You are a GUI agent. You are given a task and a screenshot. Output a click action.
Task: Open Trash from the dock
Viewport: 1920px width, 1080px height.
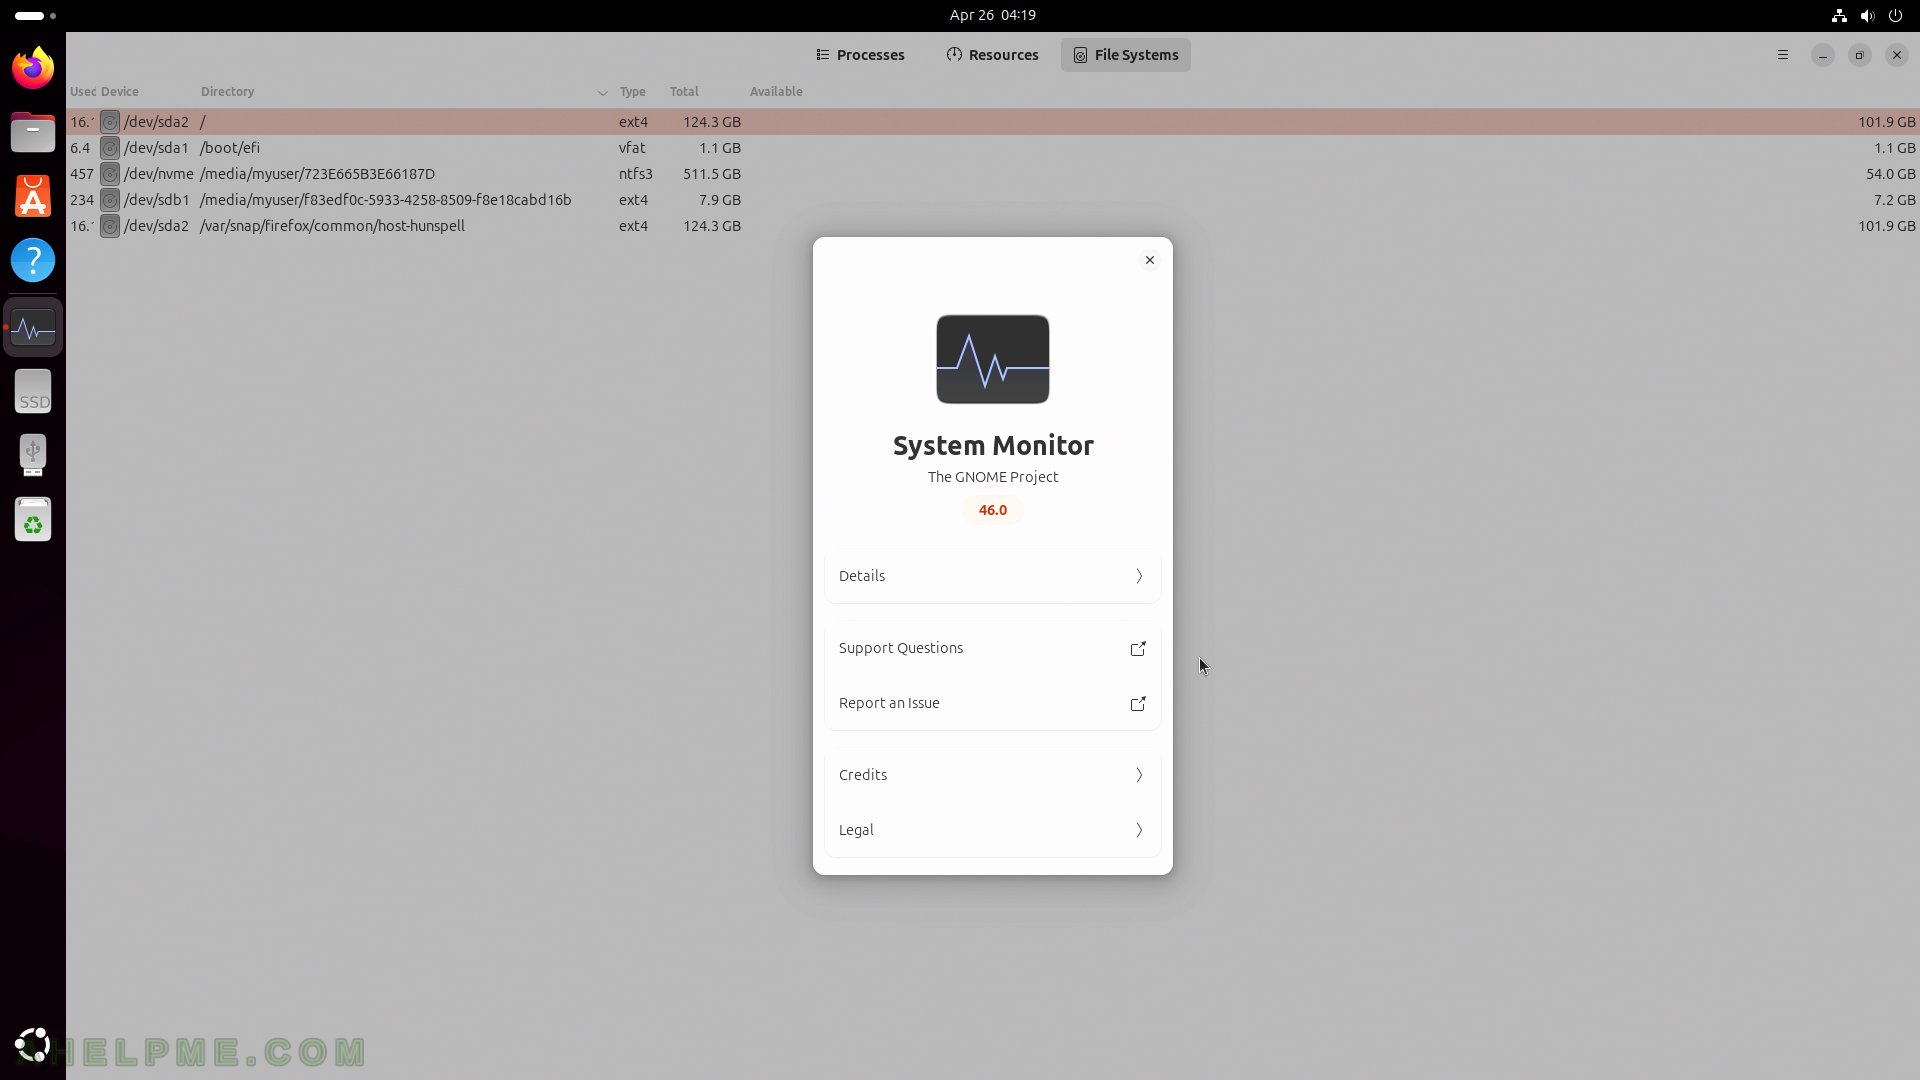tap(33, 519)
